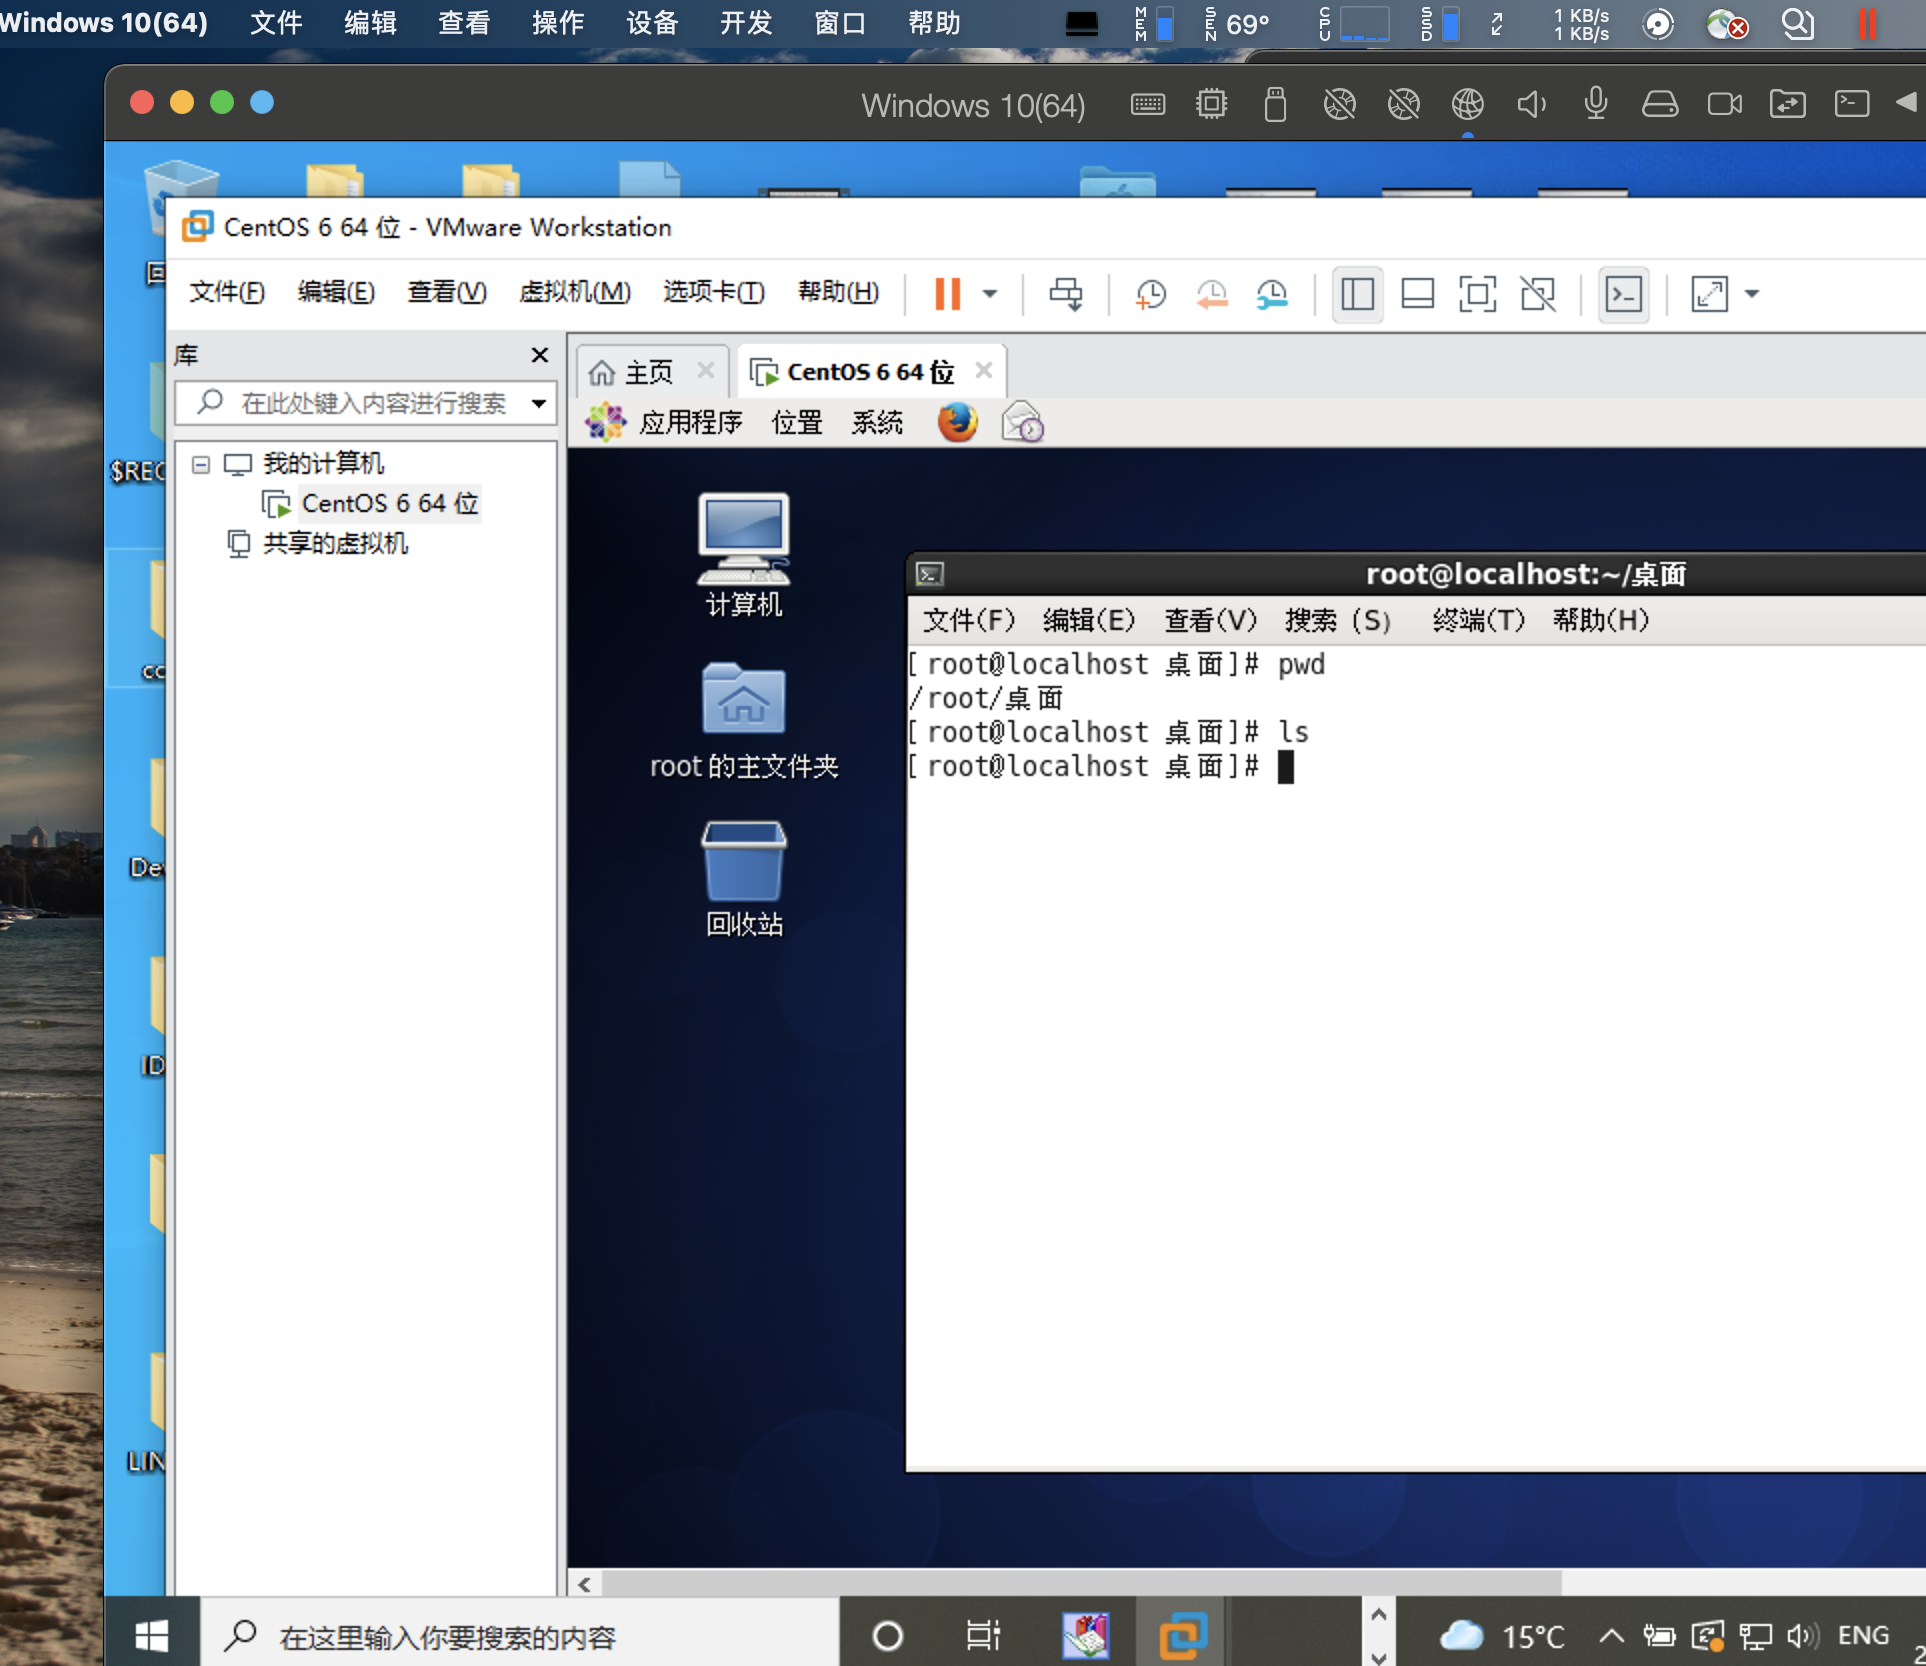Screen dimensions: 1926x1666
Task: Select the 回收站 desktop icon in CentOS
Action: (x=743, y=880)
